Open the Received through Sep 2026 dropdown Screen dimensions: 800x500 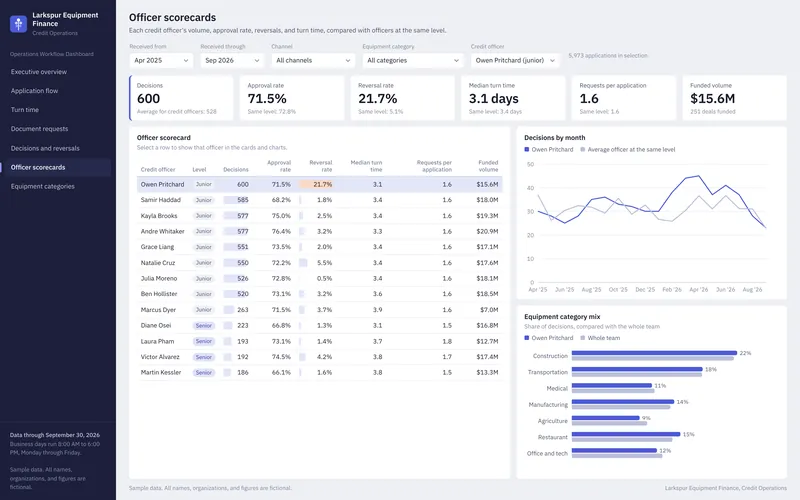[x=232, y=60]
